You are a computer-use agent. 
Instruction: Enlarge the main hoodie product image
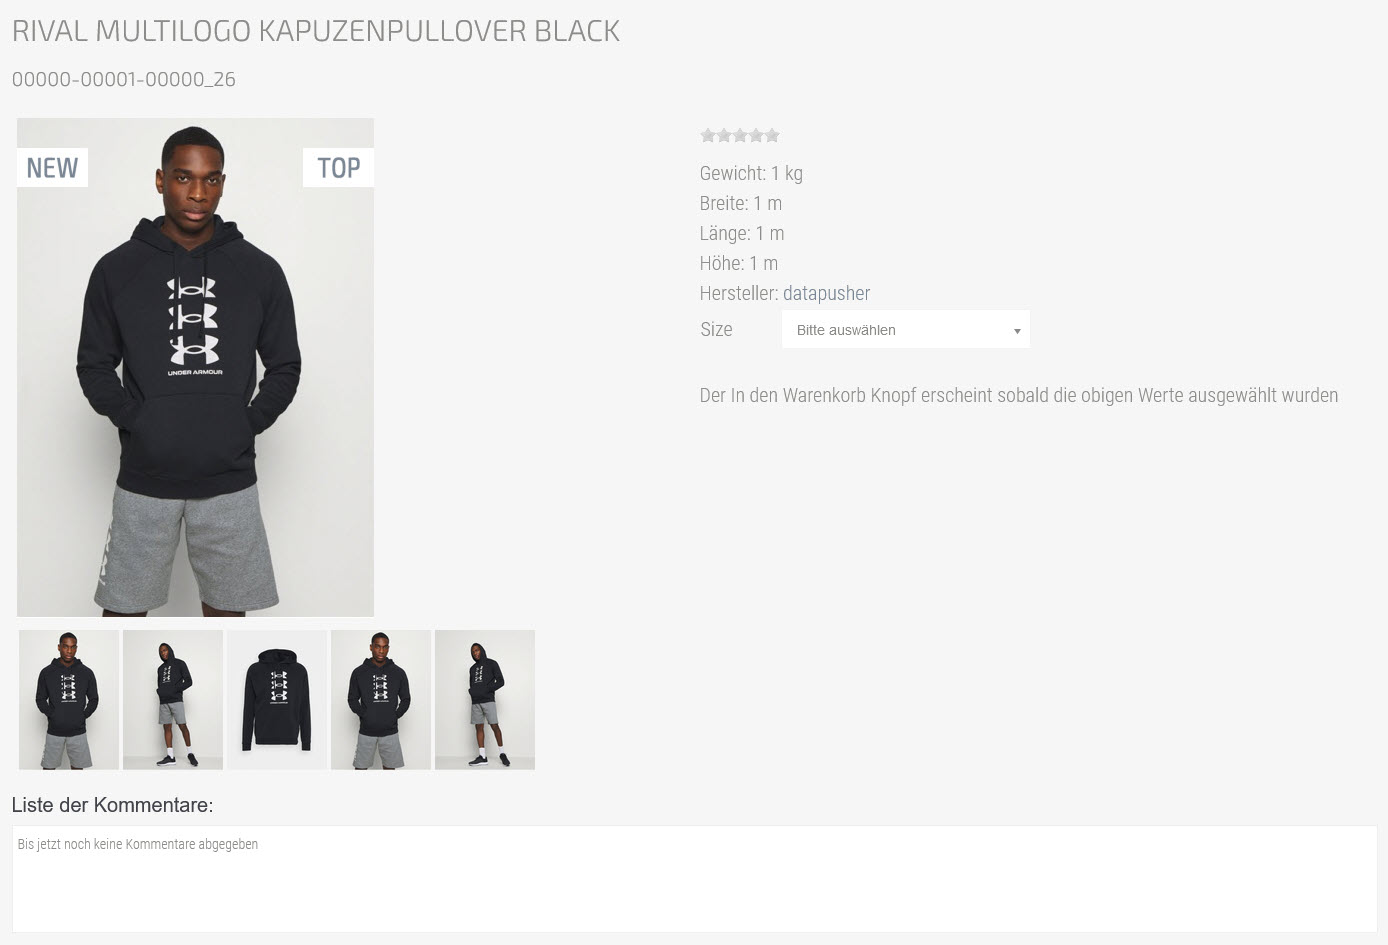195,367
